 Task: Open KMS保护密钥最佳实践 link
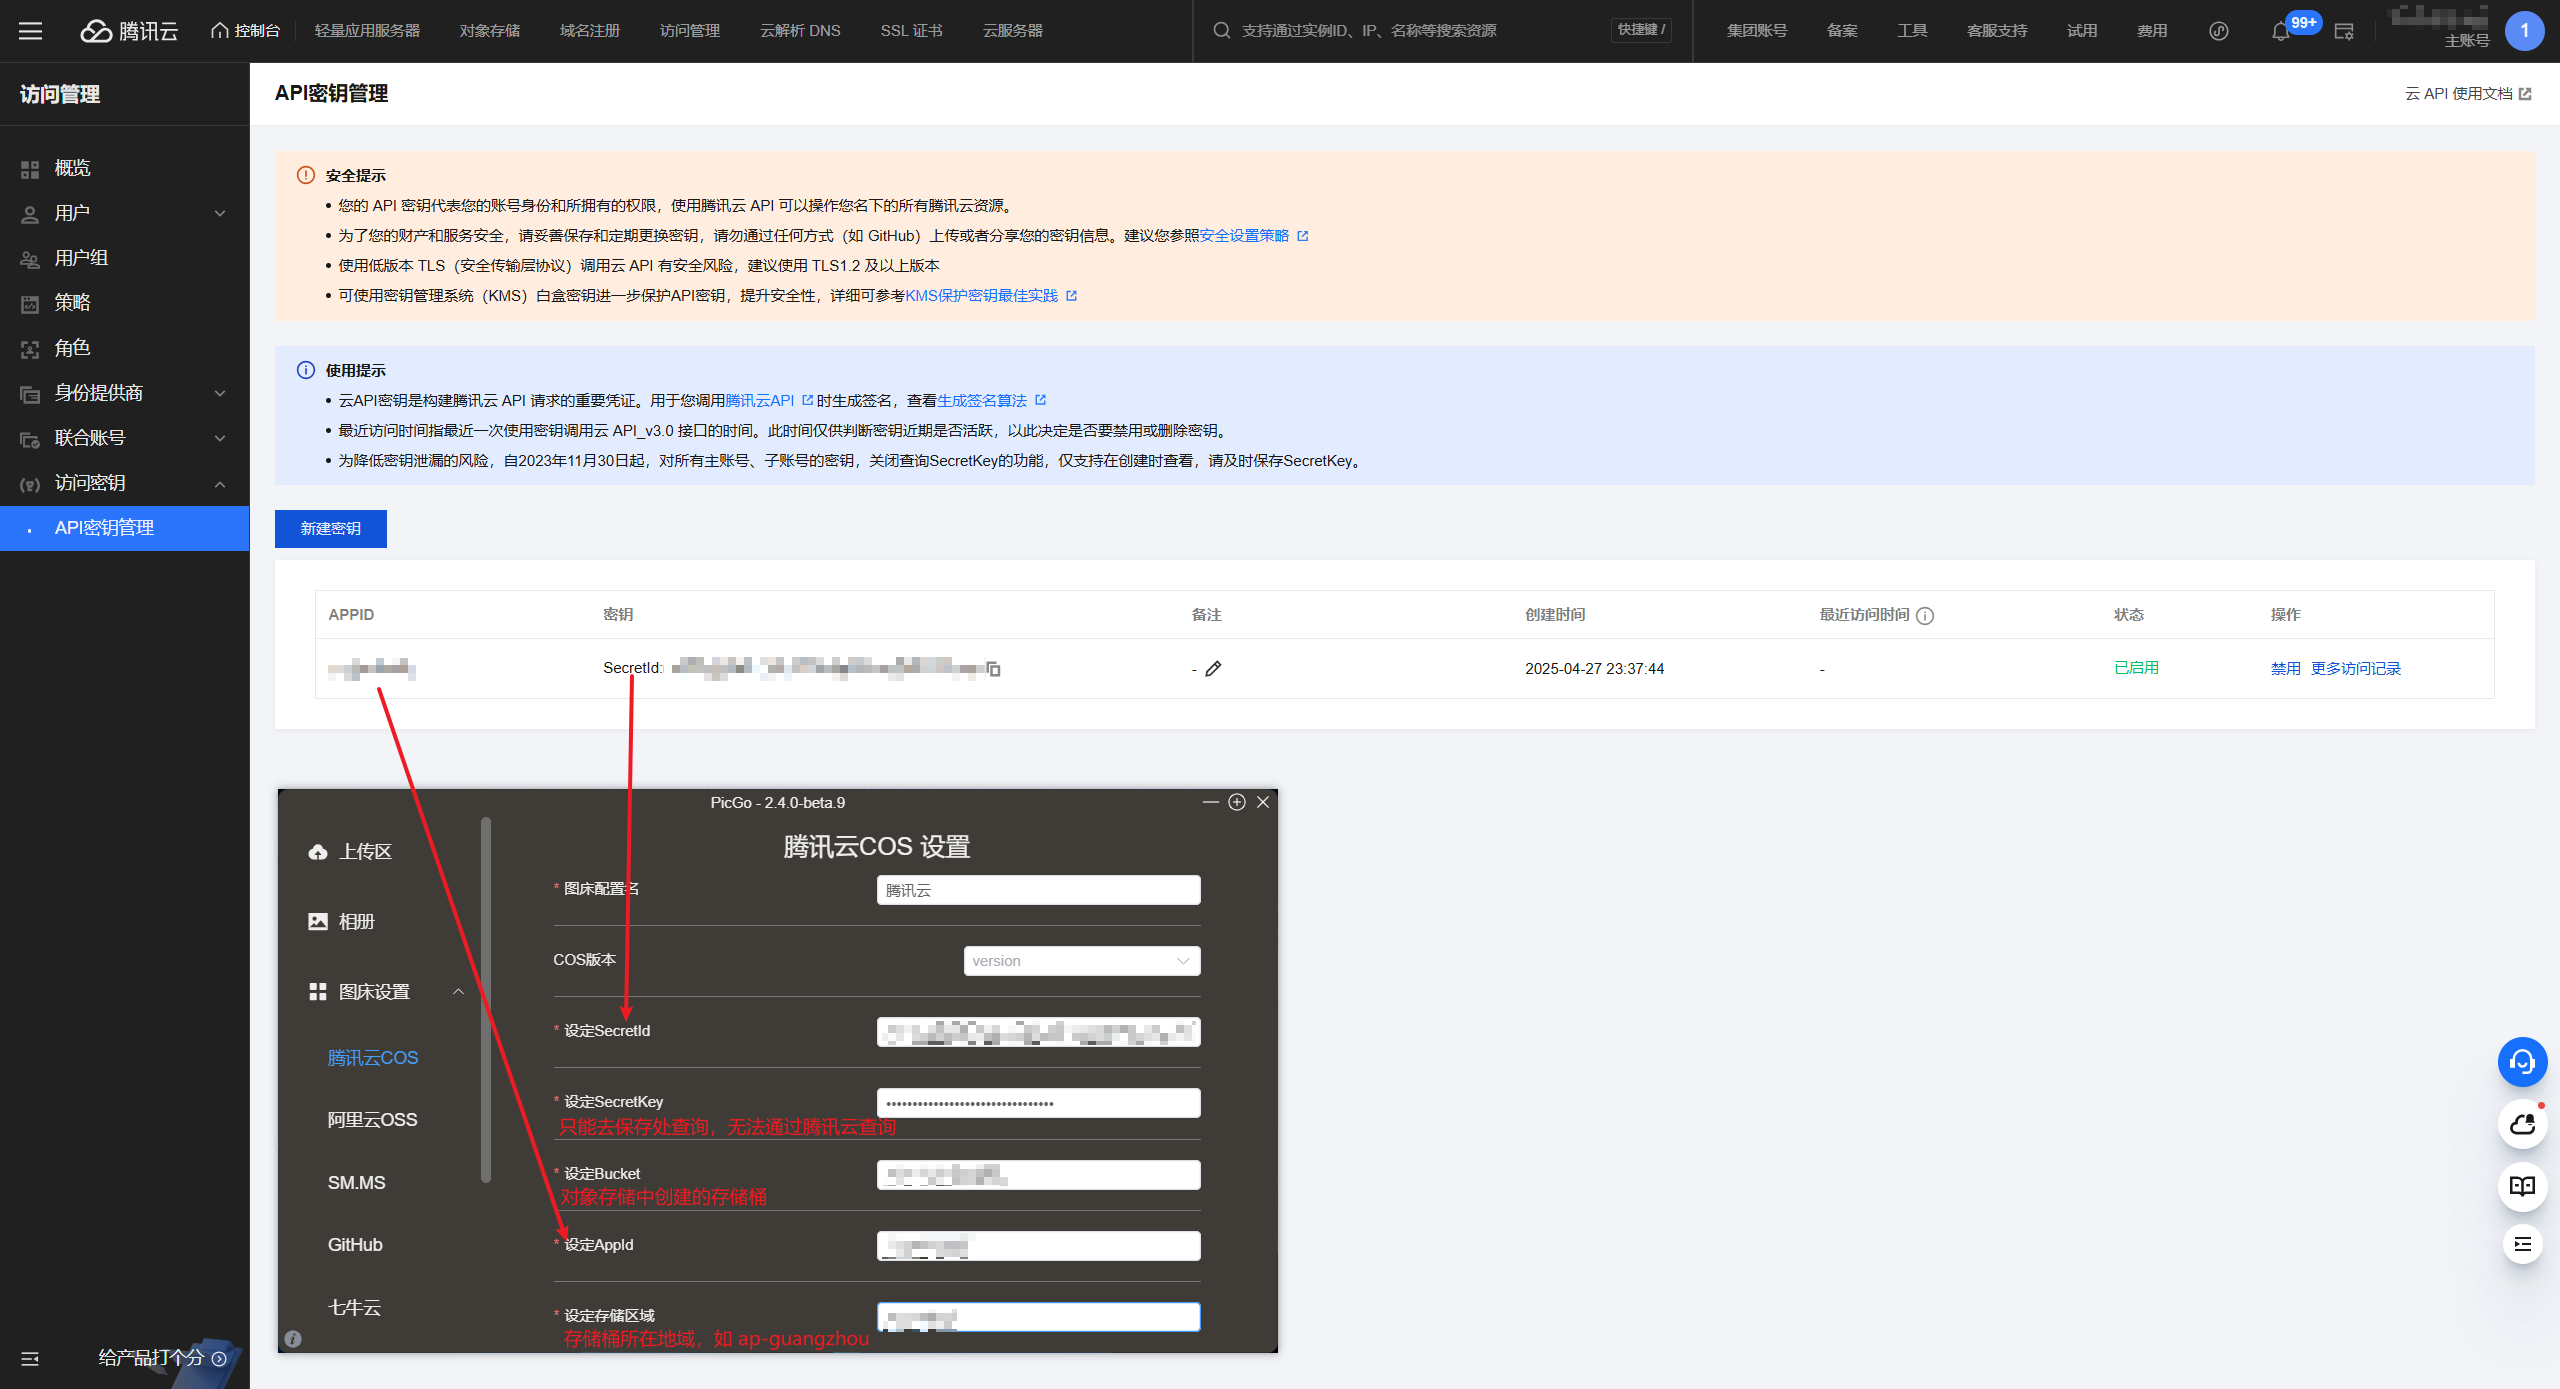click(990, 296)
